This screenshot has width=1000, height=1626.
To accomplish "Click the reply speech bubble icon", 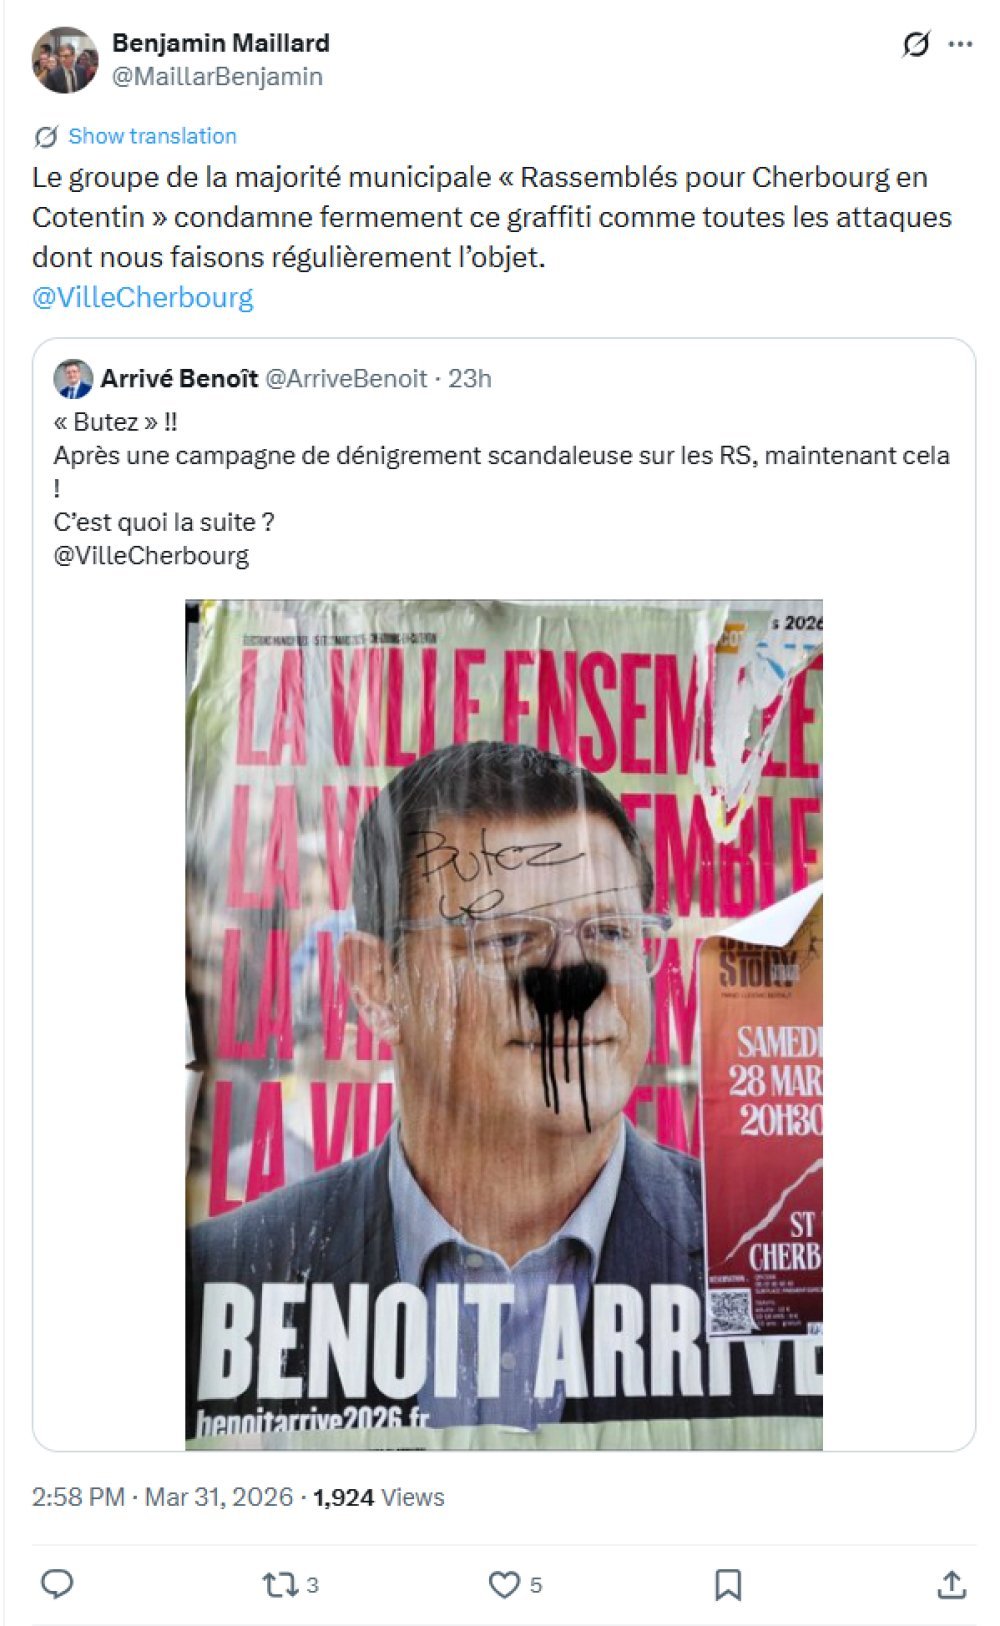I will pyautogui.click(x=57, y=1583).
